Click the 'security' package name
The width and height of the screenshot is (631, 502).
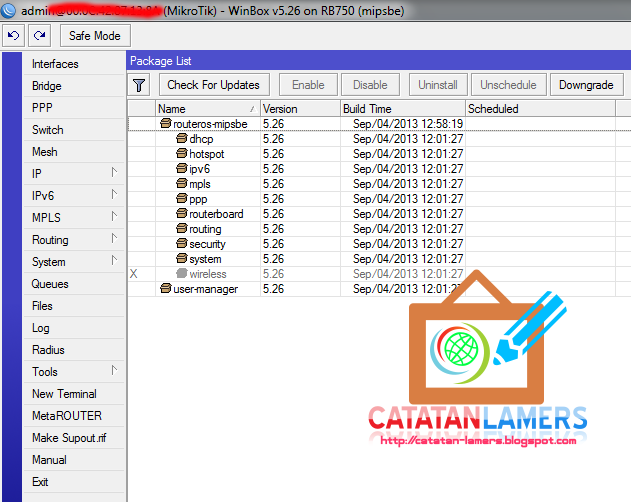coord(208,244)
